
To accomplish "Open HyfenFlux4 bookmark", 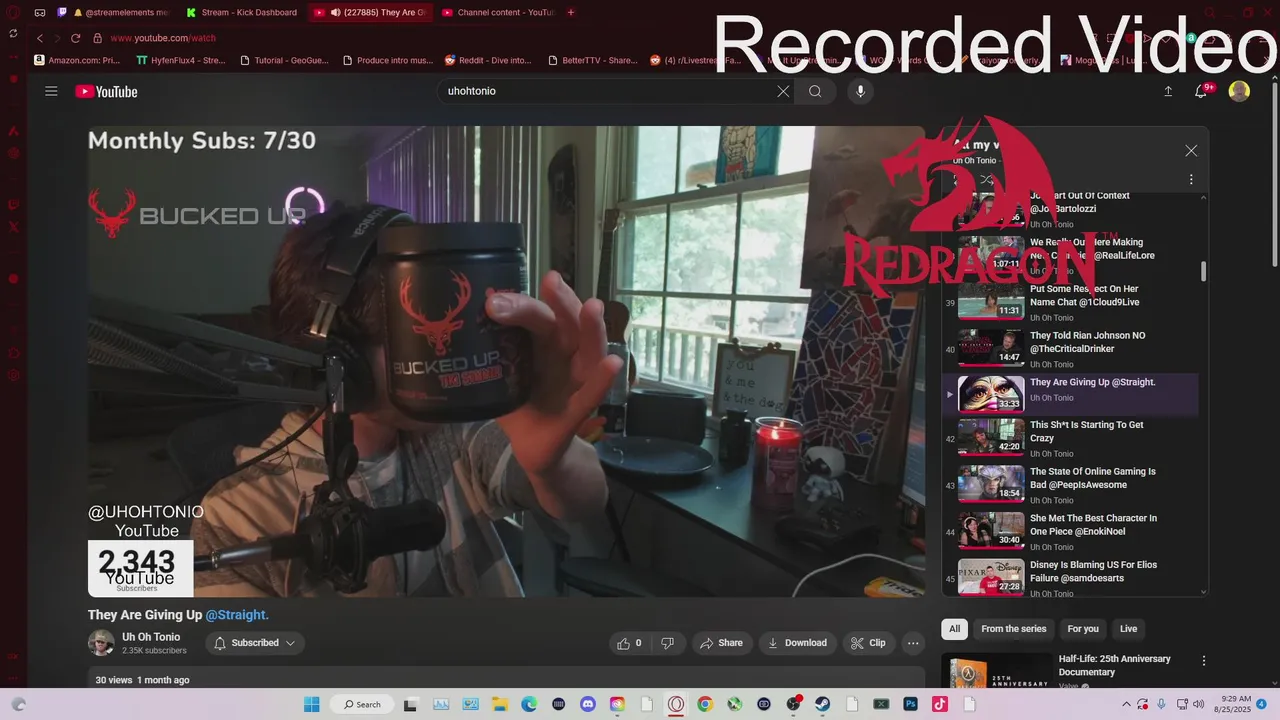I will pos(180,60).
